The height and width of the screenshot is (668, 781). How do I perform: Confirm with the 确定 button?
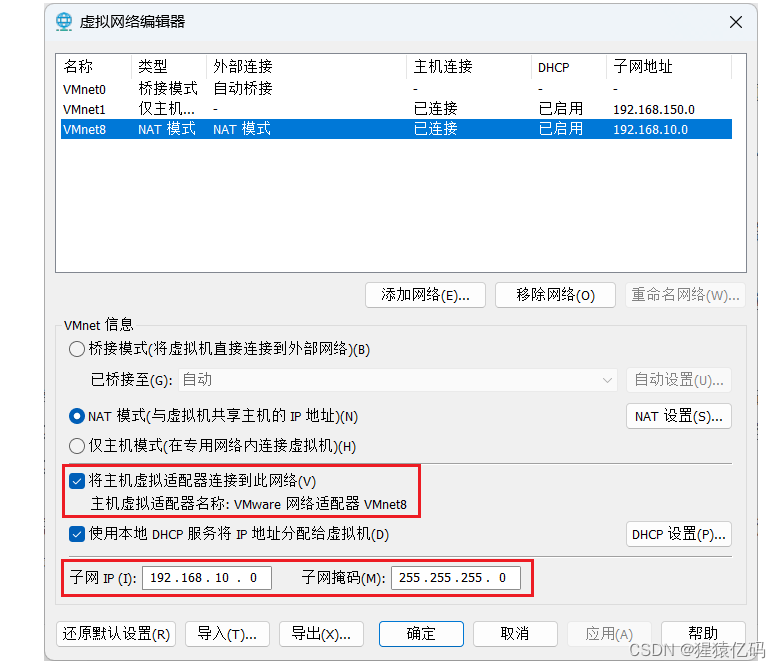tap(421, 634)
